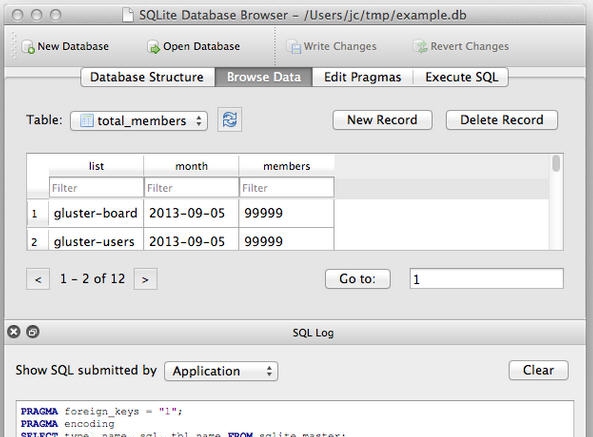Click the month column filter field
Image resolution: width=593 pixels, height=437 pixels.
pos(191,188)
